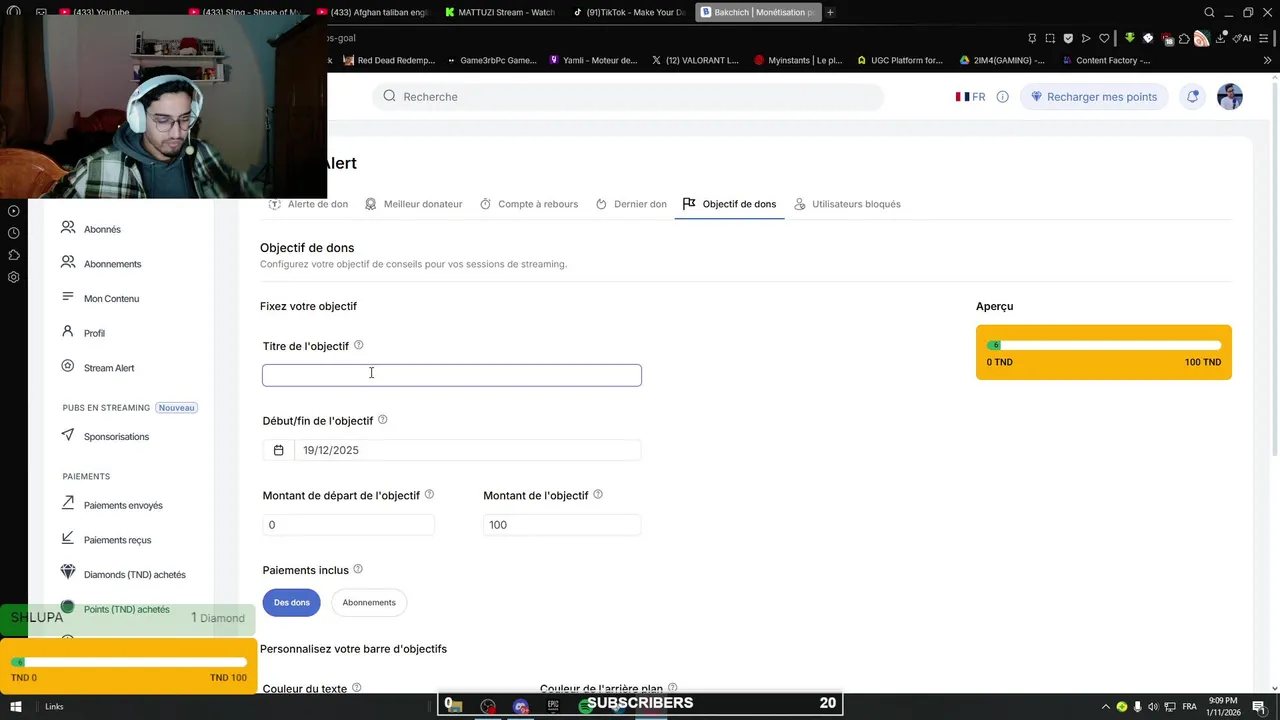The height and width of the screenshot is (720, 1280).
Task: Click the Aperçu goal progress bar
Action: click(1104, 345)
